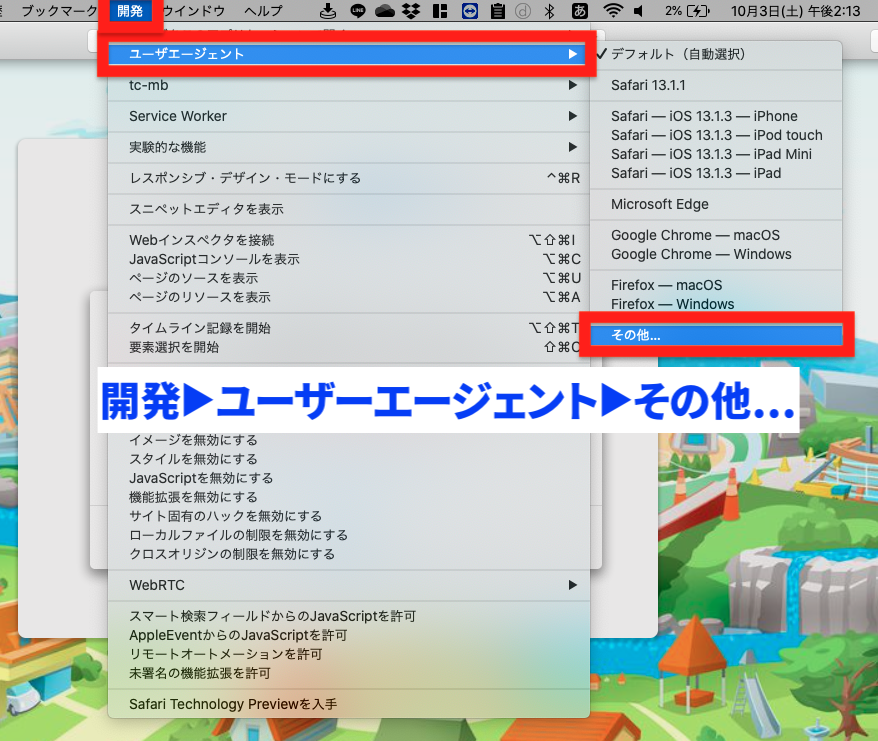Select Safari — iOS 13.1.3 — iPad agent
This screenshot has width=878, height=741.
[716, 173]
